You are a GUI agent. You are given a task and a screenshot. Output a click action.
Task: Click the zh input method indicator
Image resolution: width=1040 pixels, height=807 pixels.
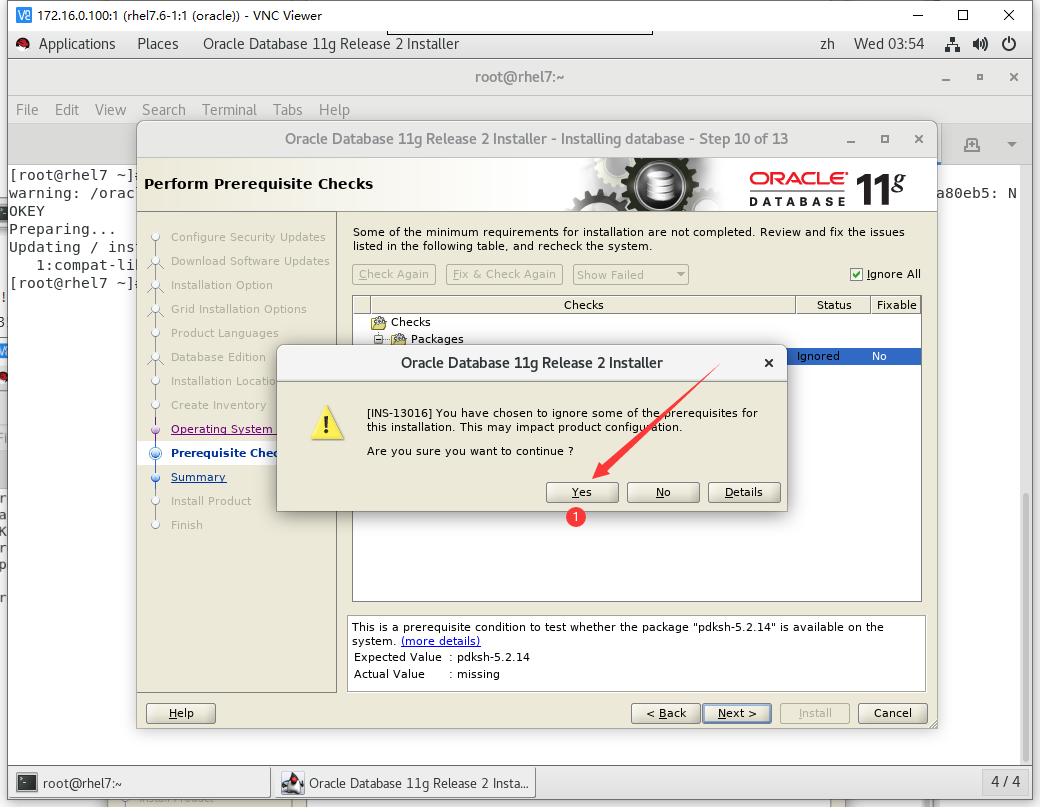[827, 44]
